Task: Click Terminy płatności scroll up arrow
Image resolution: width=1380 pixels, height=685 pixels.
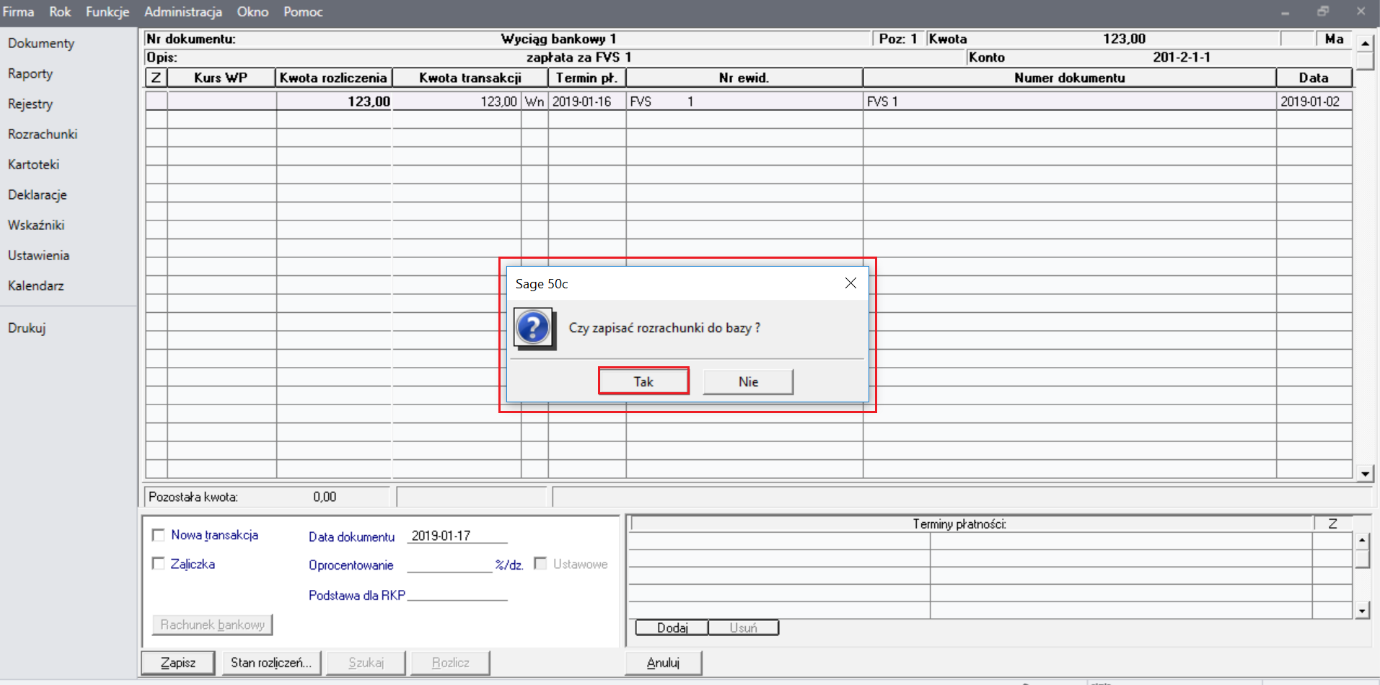Action: coord(1361,541)
